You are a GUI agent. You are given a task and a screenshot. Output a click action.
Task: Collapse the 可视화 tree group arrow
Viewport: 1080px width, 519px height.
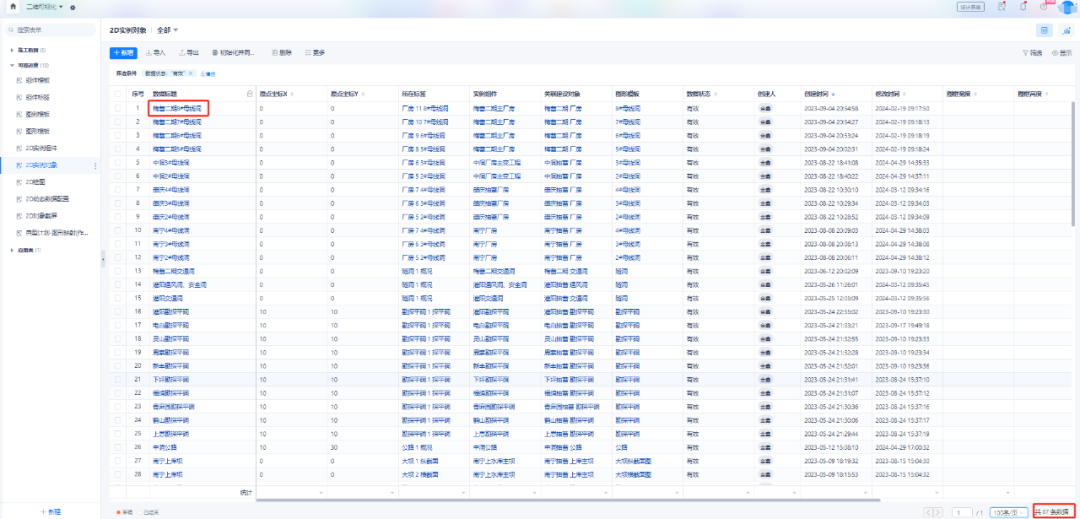12,65
